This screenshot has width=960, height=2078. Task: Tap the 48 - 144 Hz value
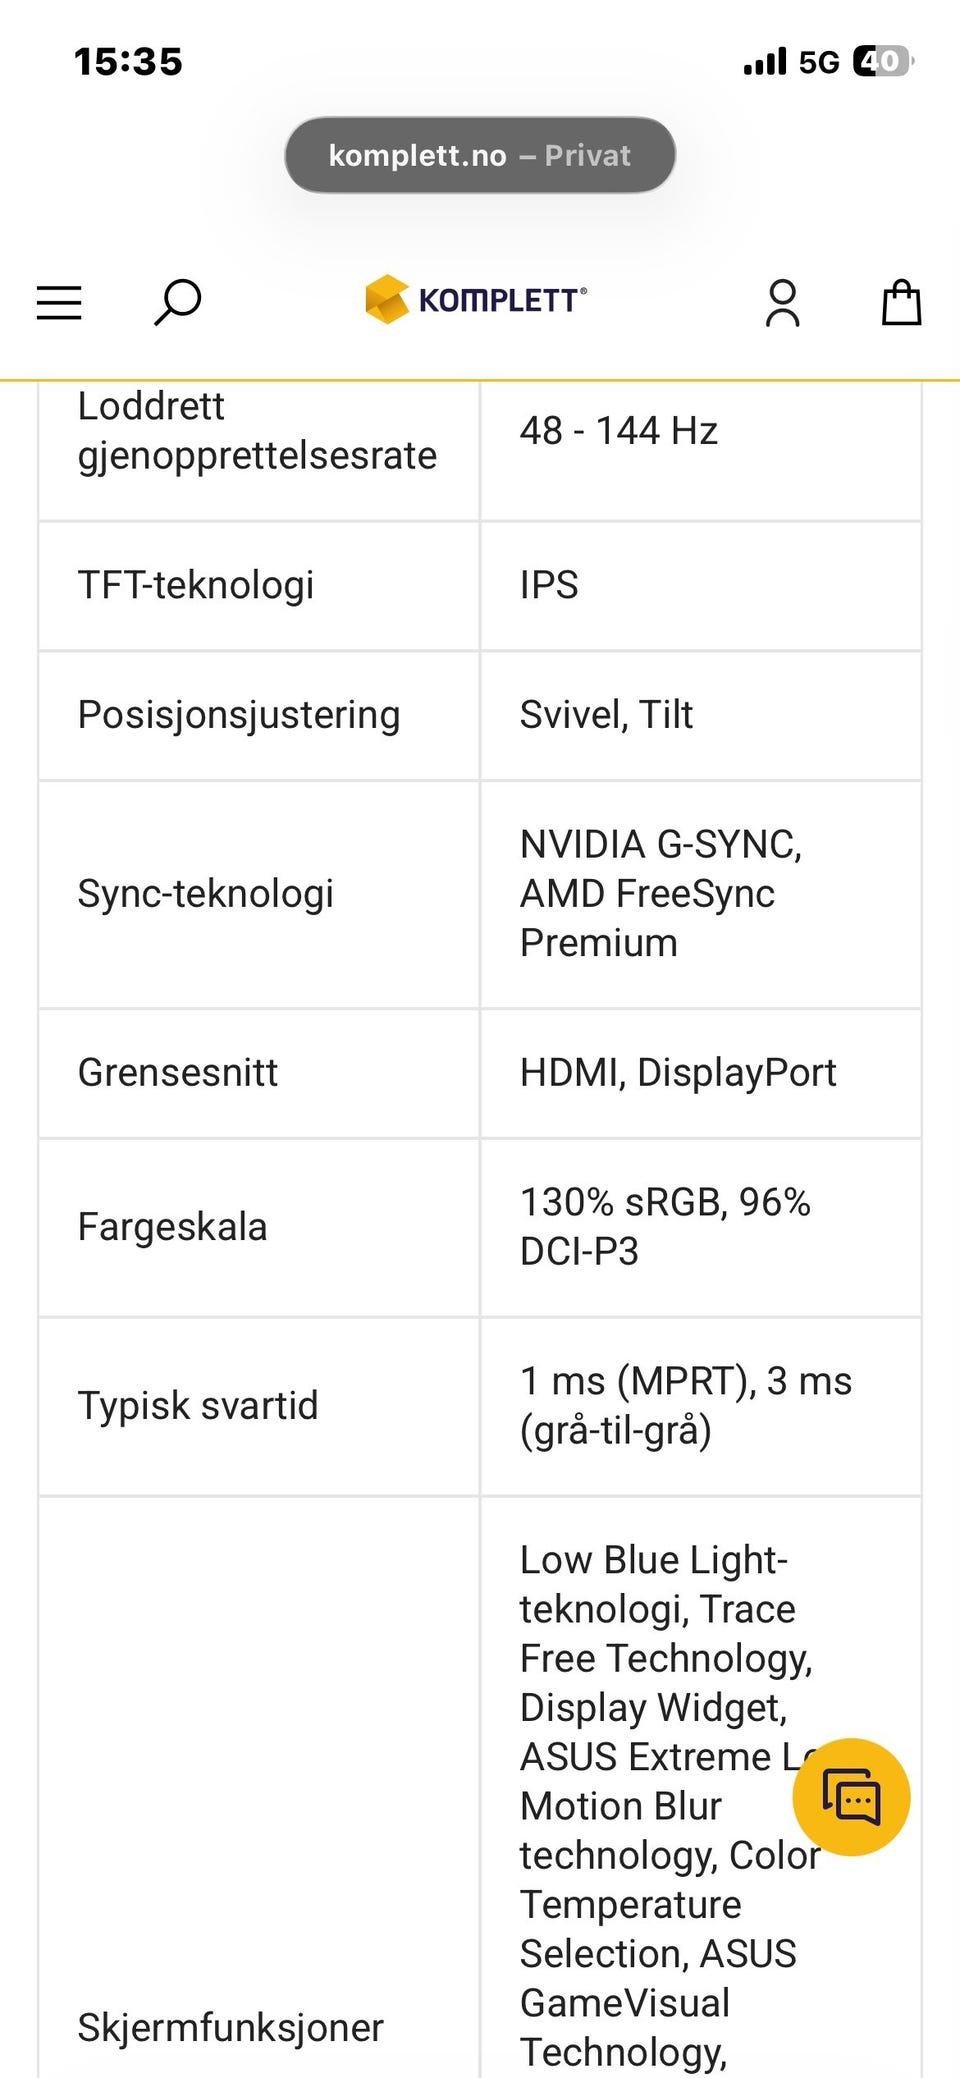pyautogui.click(x=618, y=431)
